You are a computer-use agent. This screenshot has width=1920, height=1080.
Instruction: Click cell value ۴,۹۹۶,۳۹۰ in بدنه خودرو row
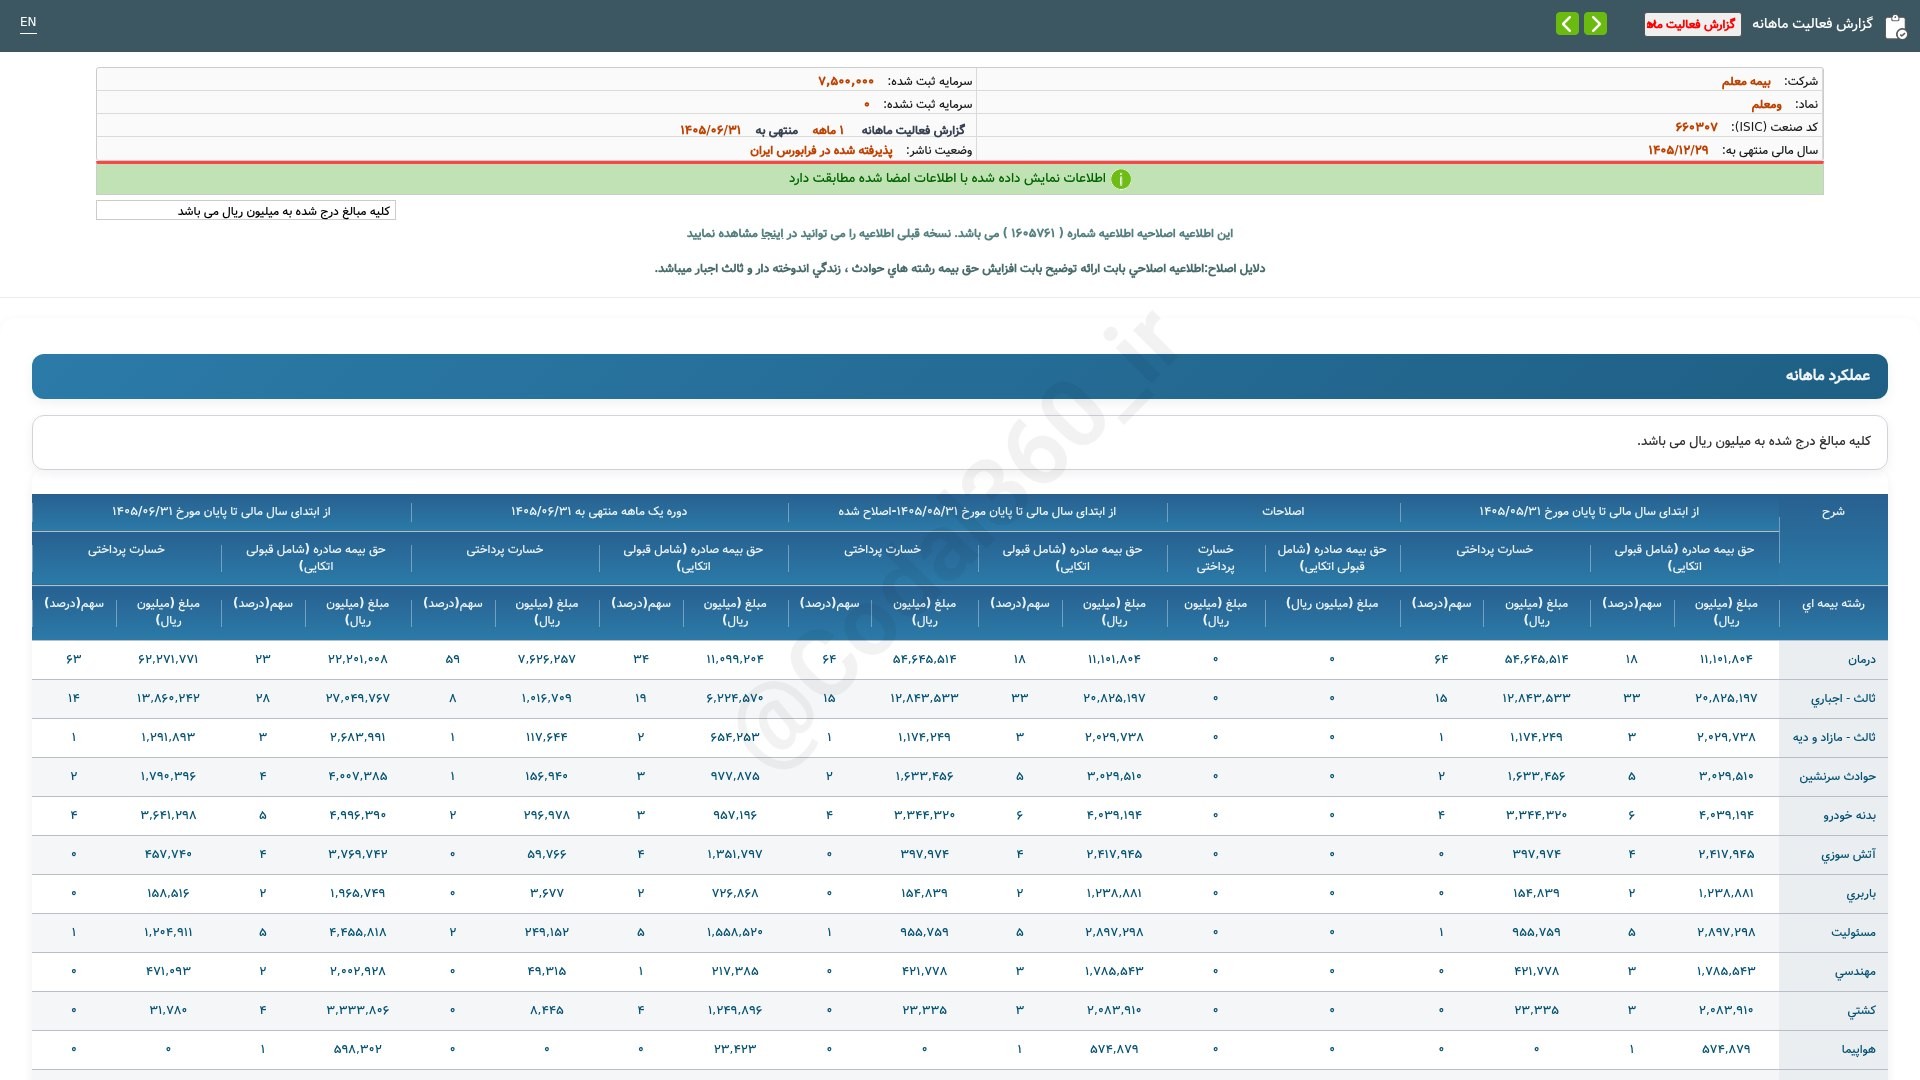pyautogui.click(x=357, y=816)
